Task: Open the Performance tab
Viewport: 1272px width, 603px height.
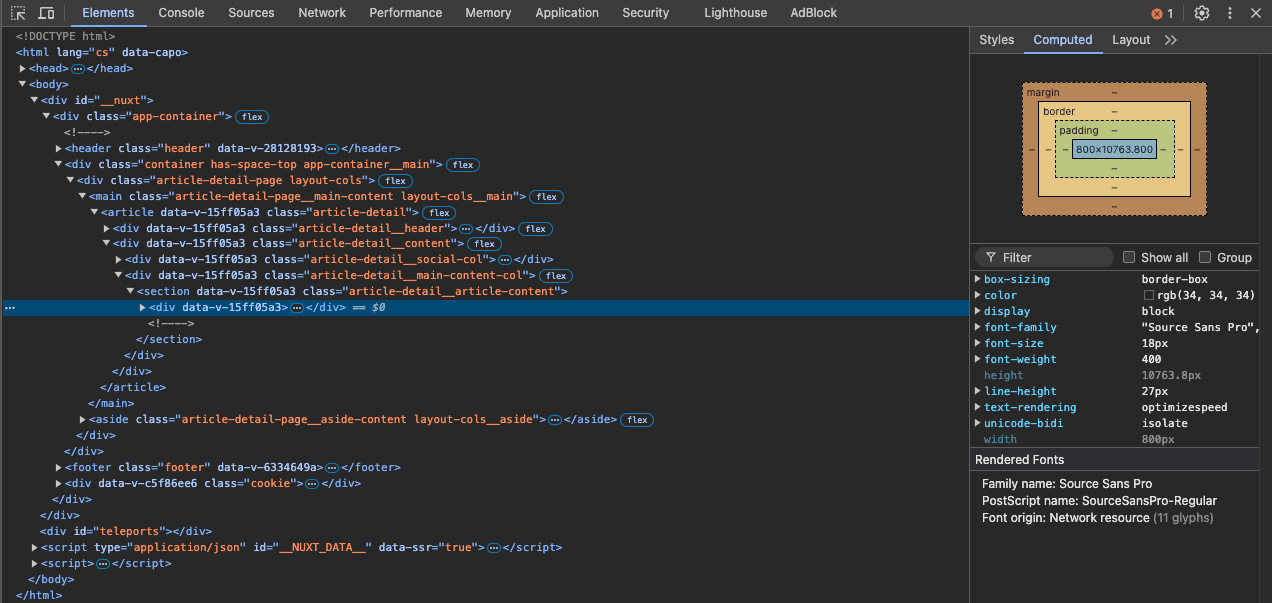Action: [x=406, y=13]
